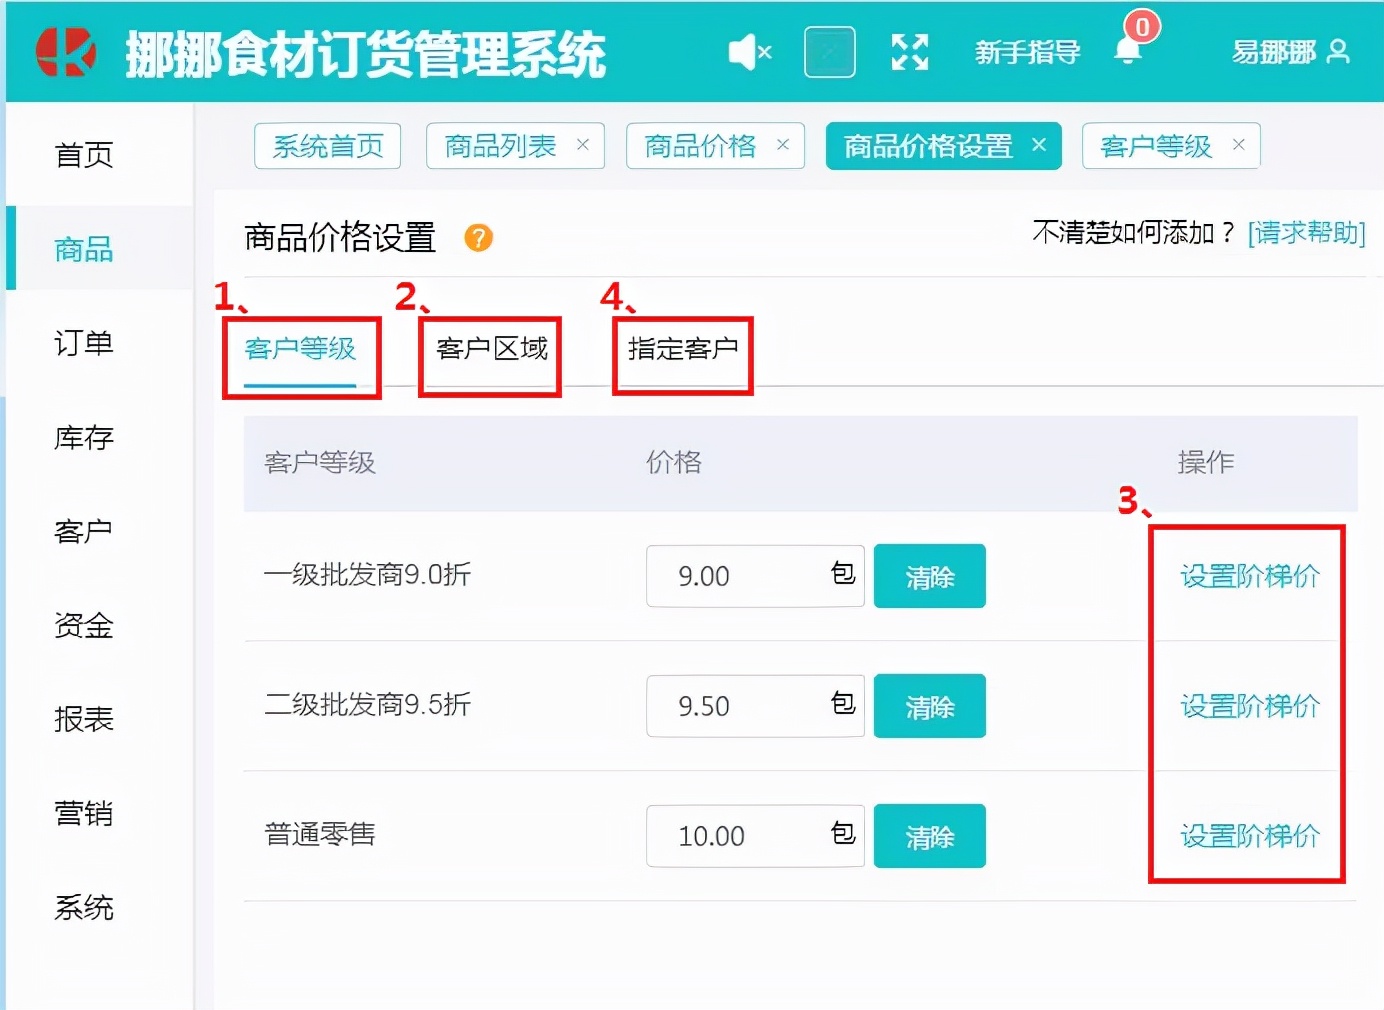Open notifications via the bell icon
Screen dimensions: 1384x1010
click(1126, 52)
